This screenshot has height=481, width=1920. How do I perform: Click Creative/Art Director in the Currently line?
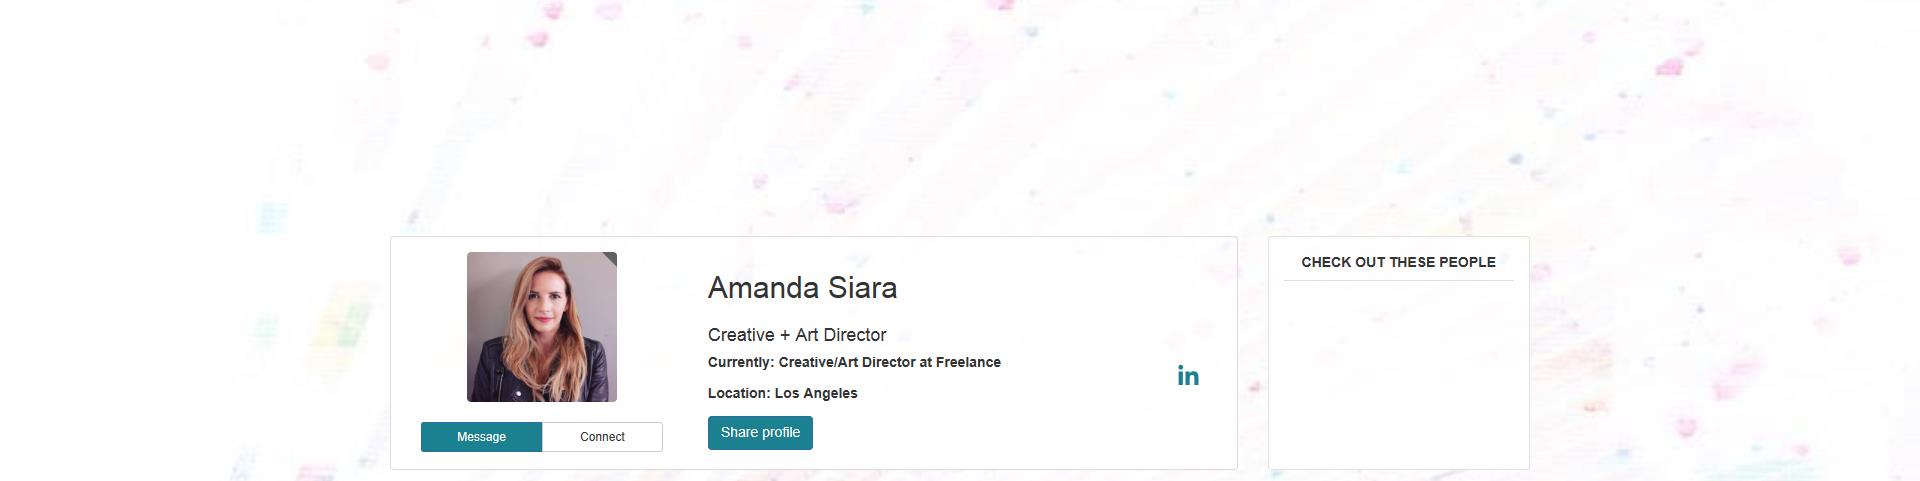click(x=846, y=362)
